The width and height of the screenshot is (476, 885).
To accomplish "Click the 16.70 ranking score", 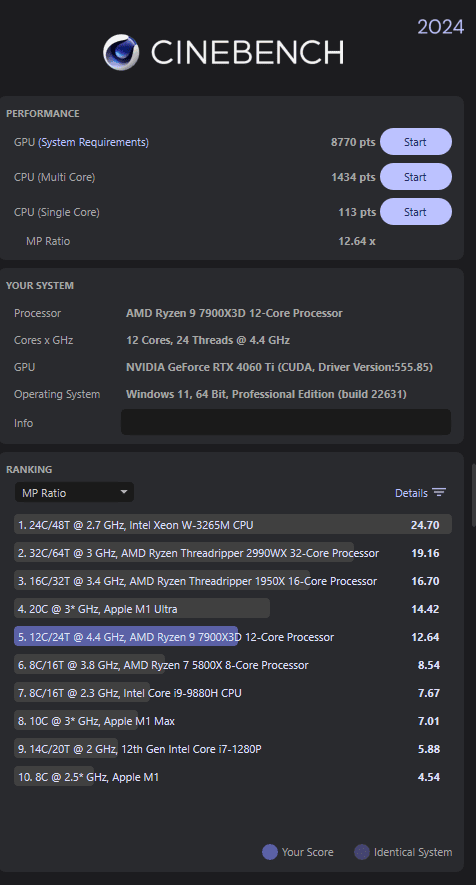I will point(425,581).
